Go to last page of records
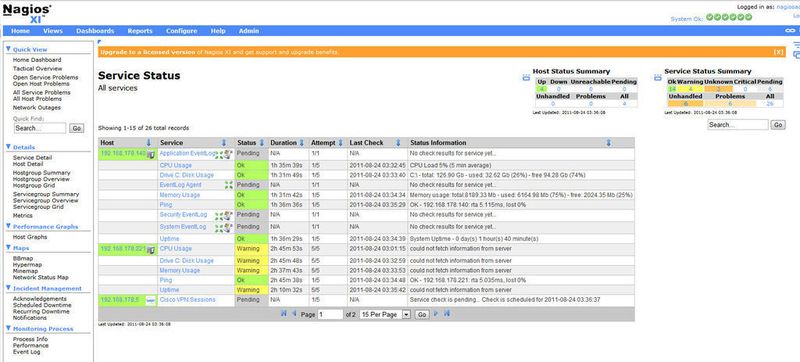Viewport: 800px width, 362px height. point(447,314)
